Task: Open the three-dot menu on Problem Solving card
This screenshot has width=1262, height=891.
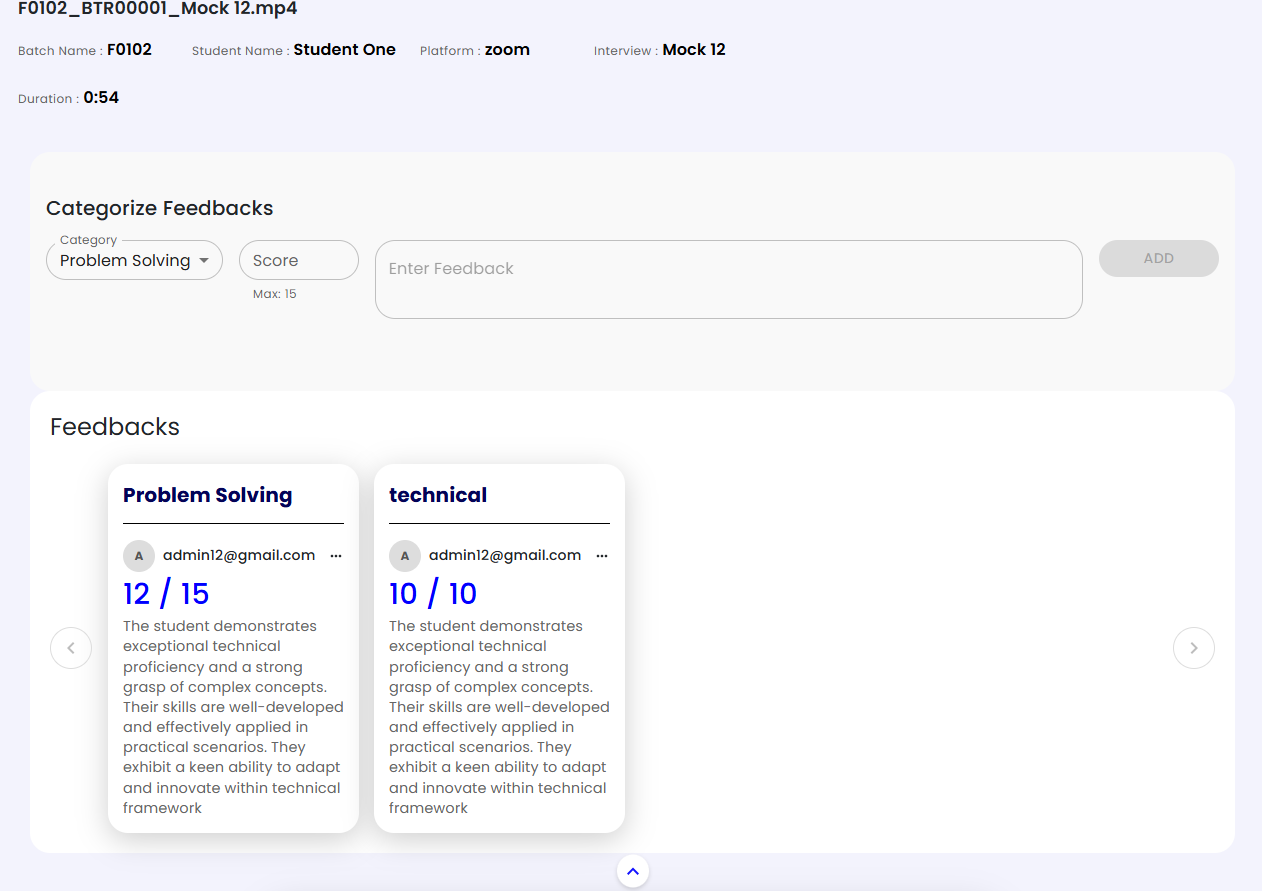Action: pos(336,556)
